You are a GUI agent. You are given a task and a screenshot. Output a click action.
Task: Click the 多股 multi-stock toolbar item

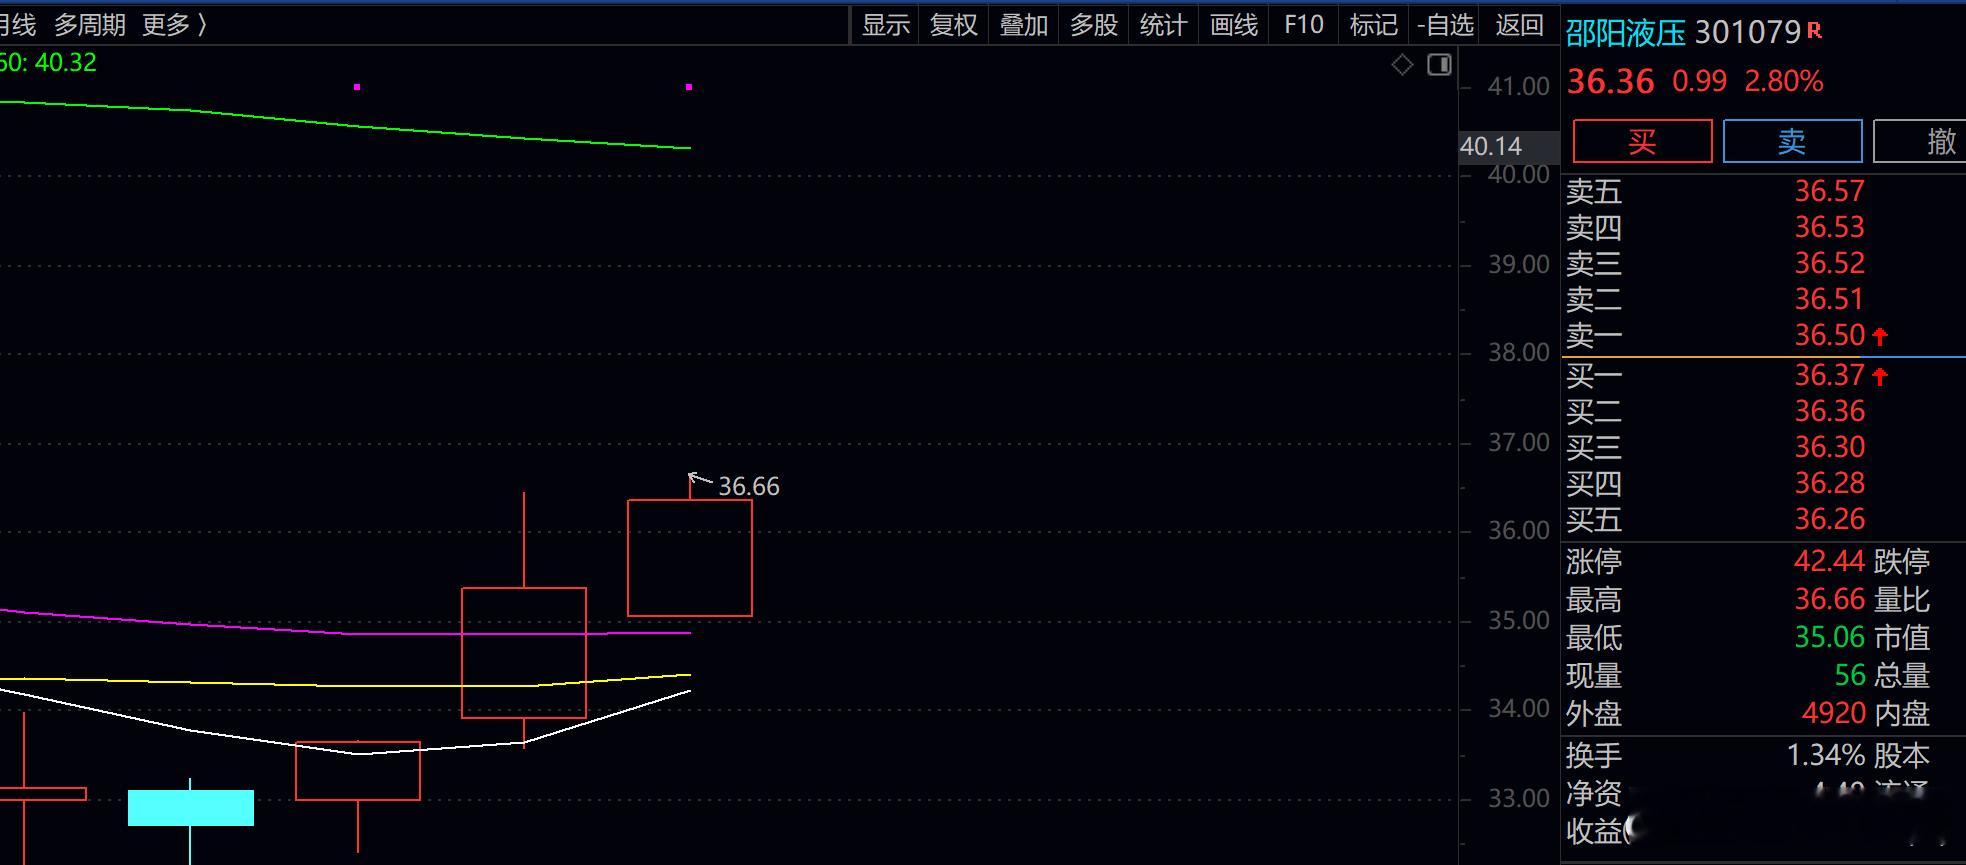click(x=1094, y=25)
